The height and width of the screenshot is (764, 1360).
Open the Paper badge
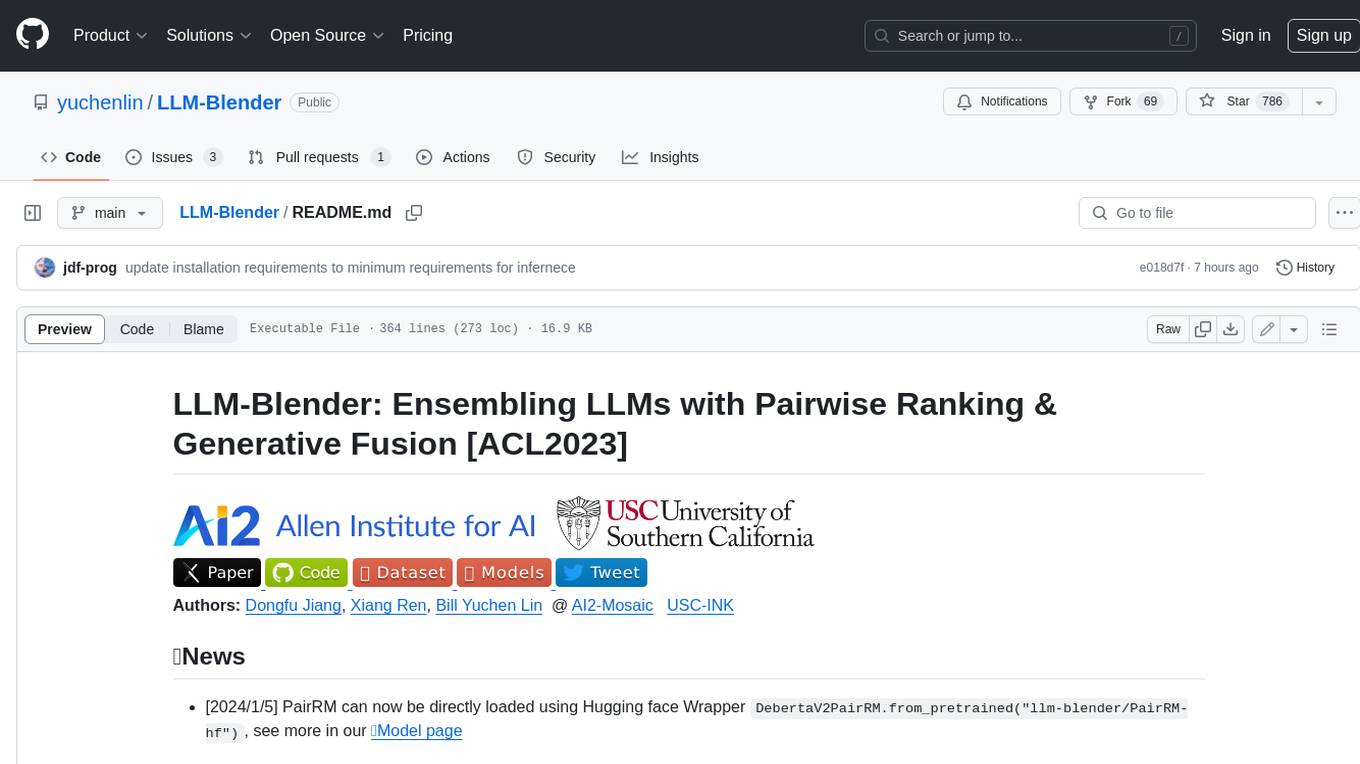[x=217, y=572]
